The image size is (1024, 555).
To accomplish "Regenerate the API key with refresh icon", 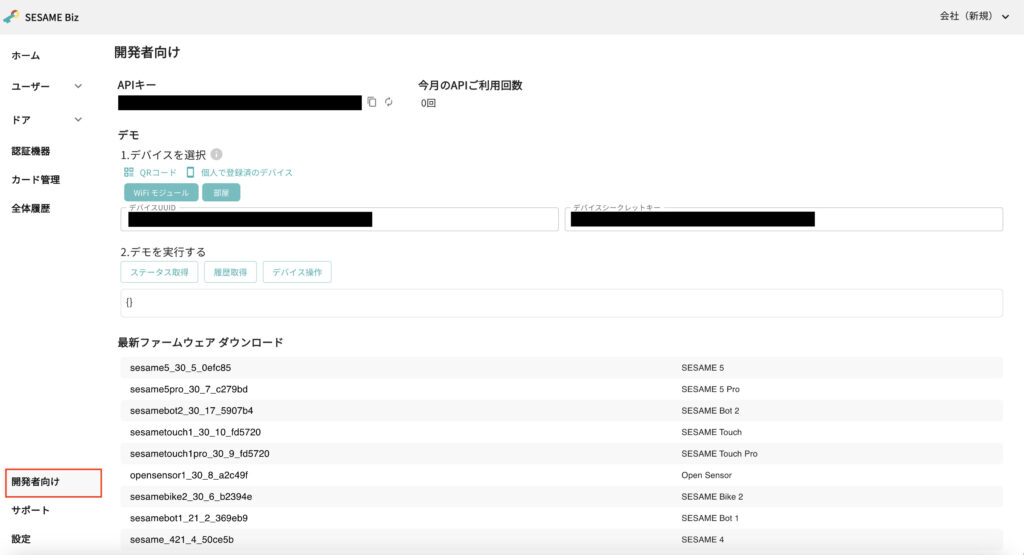I will coord(389,102).
